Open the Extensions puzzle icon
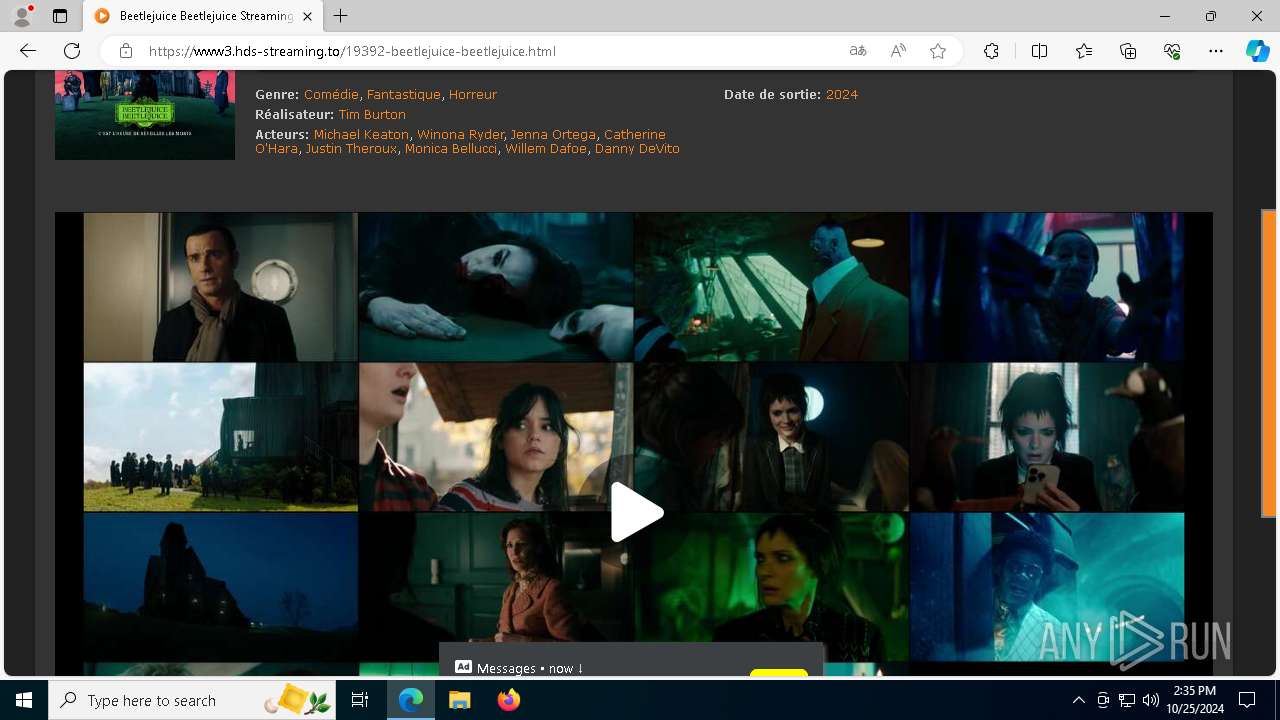 991,51
